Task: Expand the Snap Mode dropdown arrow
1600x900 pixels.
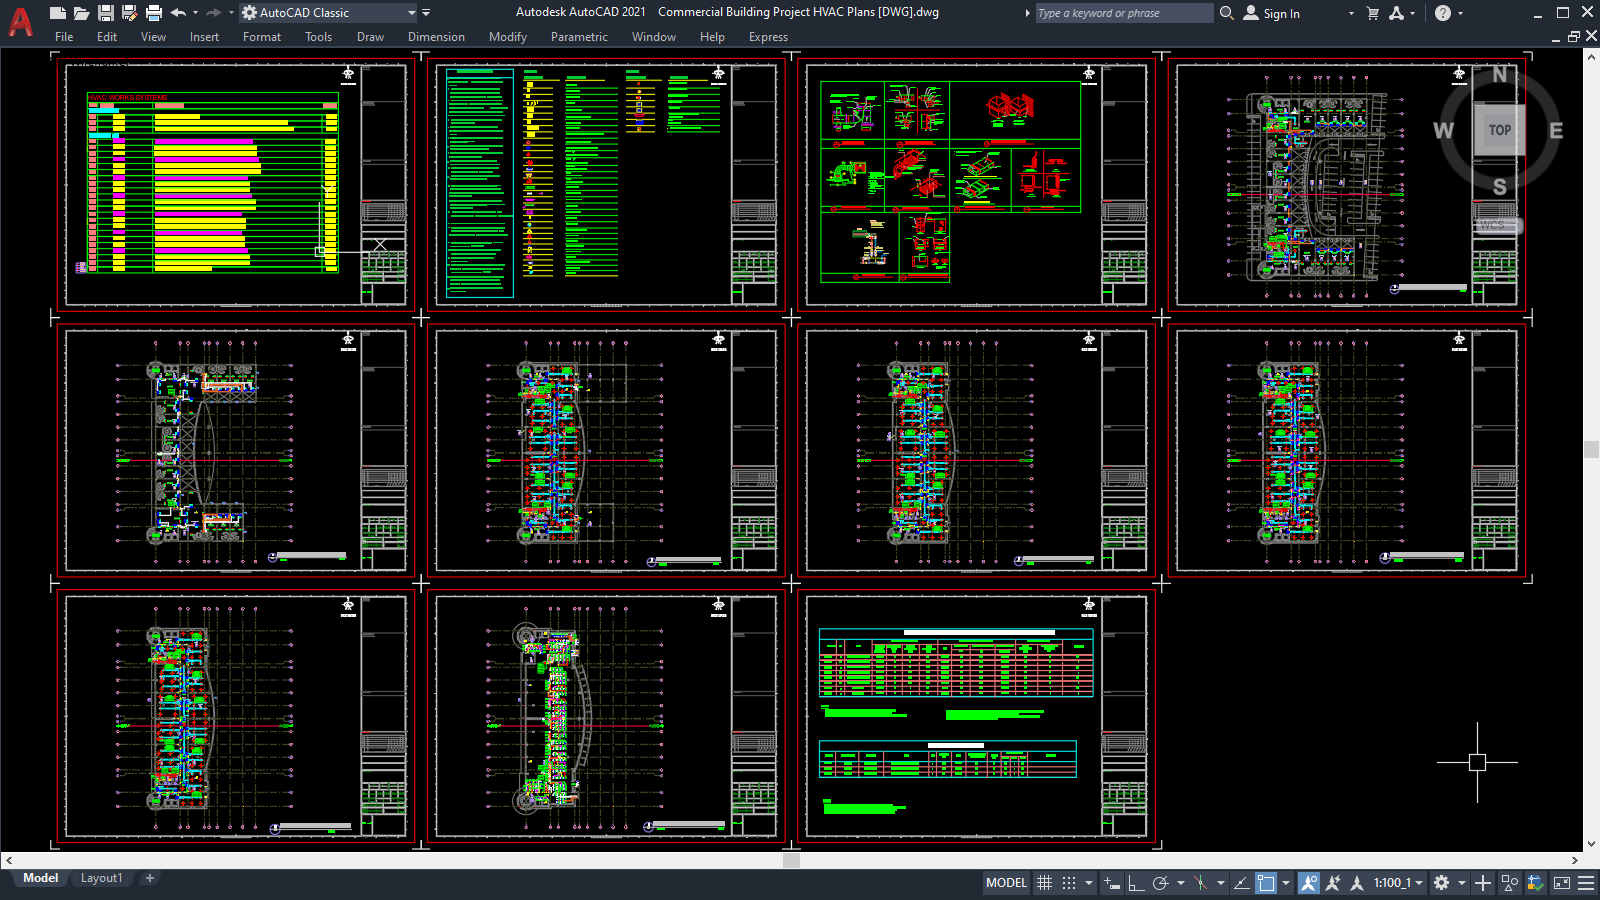Action: tap(1089, 882)
